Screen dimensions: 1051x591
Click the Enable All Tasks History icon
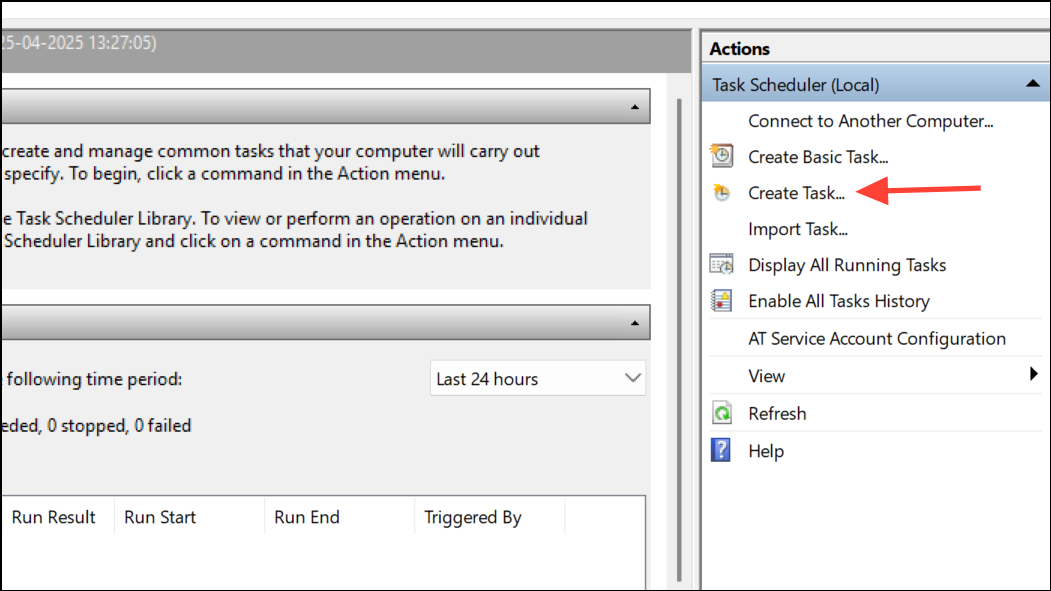[721, 300]
